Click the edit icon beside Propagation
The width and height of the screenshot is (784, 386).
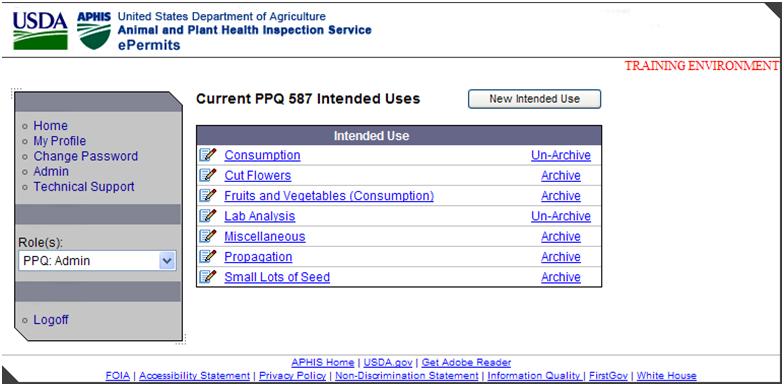point(208,256)
